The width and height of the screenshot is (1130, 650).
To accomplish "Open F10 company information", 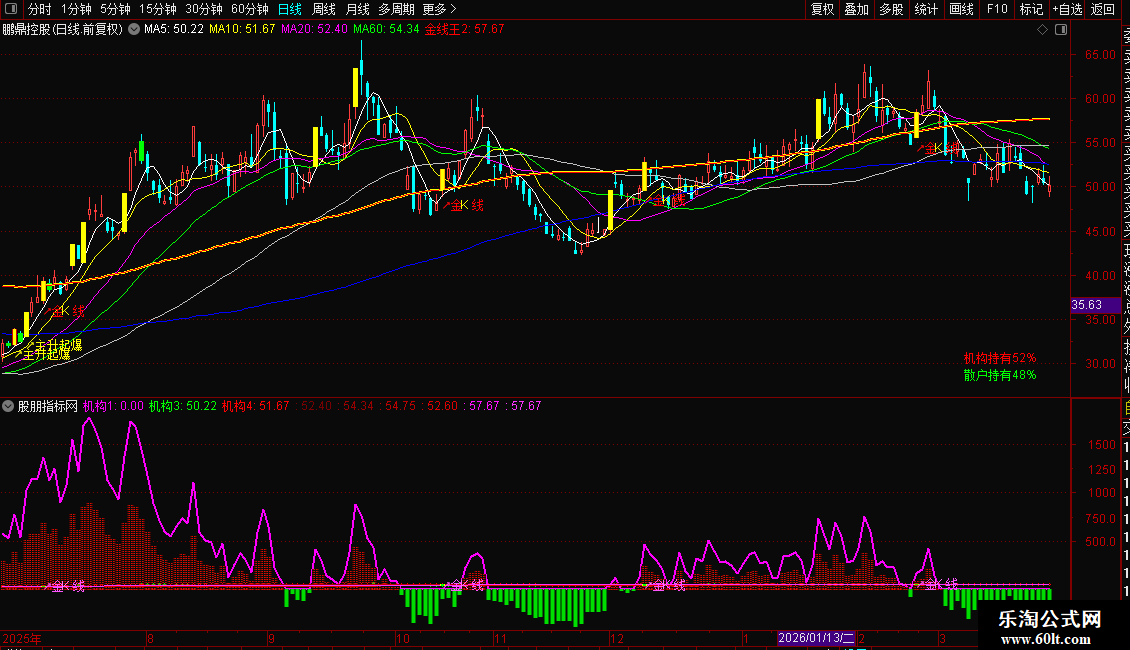I will click(997, 9).
